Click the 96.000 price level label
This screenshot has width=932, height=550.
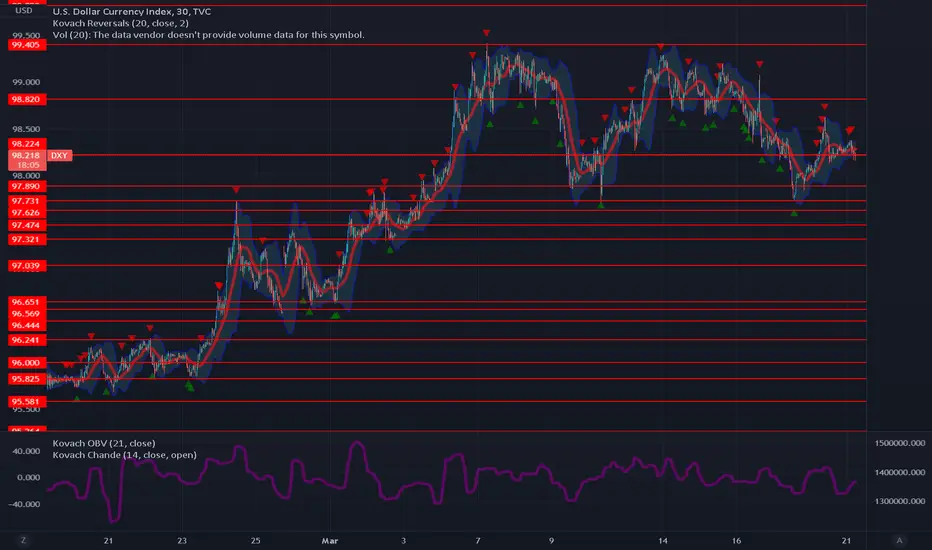pyautogui.click(x=26, y=363)
